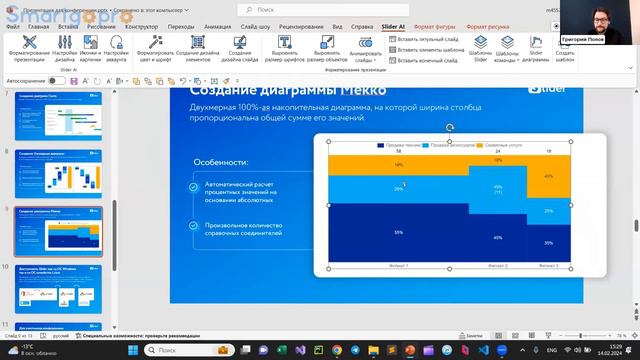Open the Рецензирование tab
The image size is (640, 360).
(x=301, y=27)
